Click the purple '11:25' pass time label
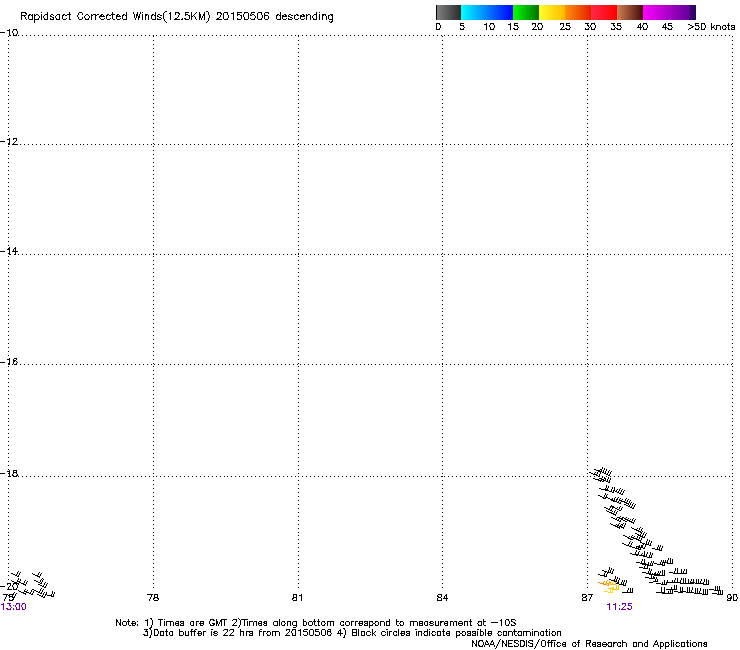 619,607
